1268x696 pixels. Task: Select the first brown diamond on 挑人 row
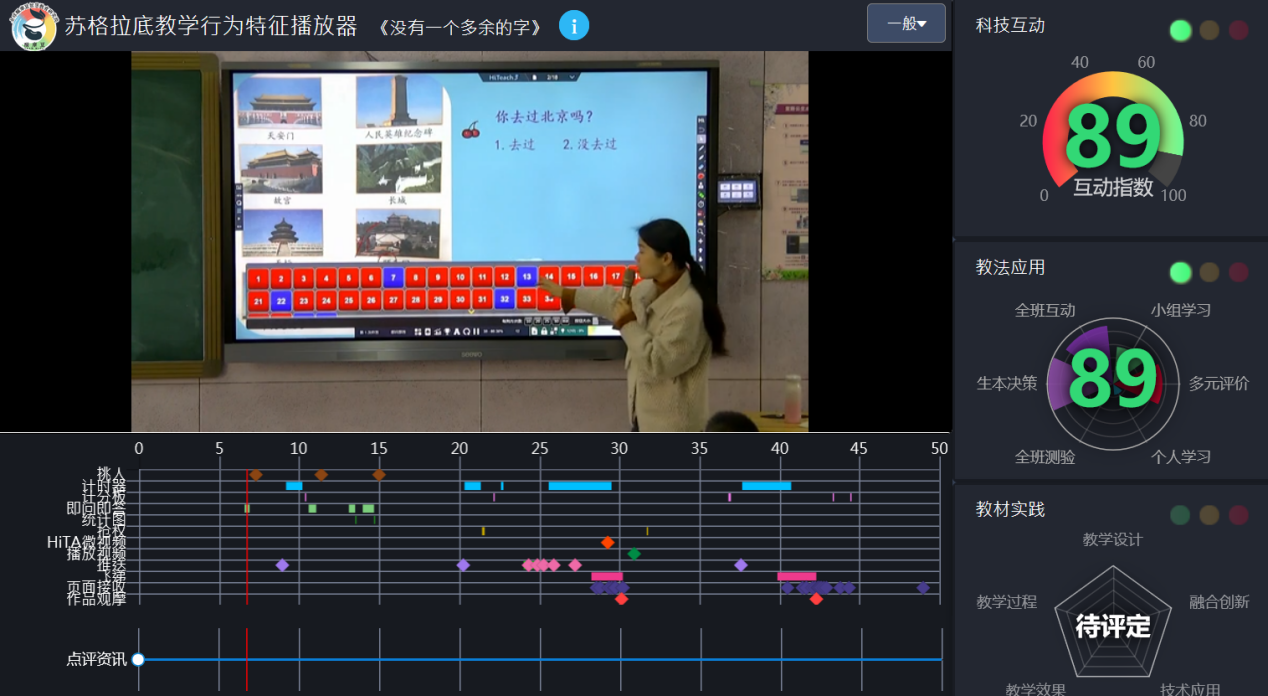(x=256, y=475)
